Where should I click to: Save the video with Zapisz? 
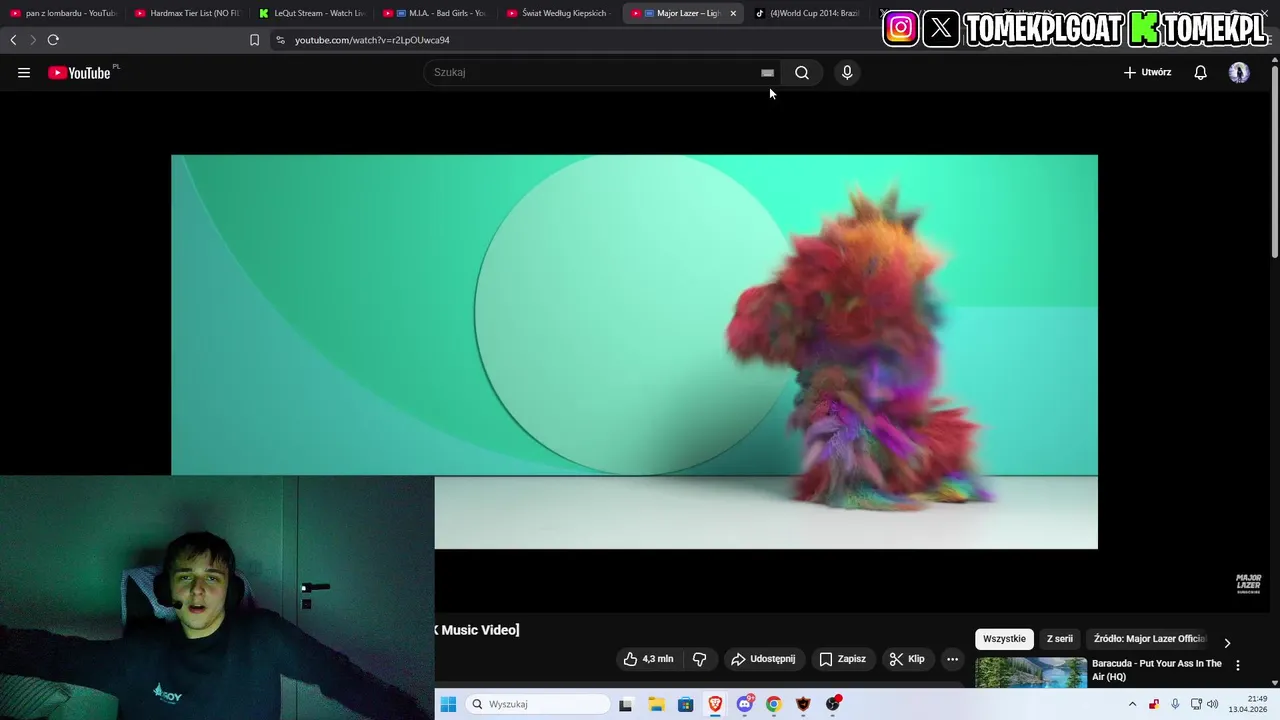click(843, 659)
